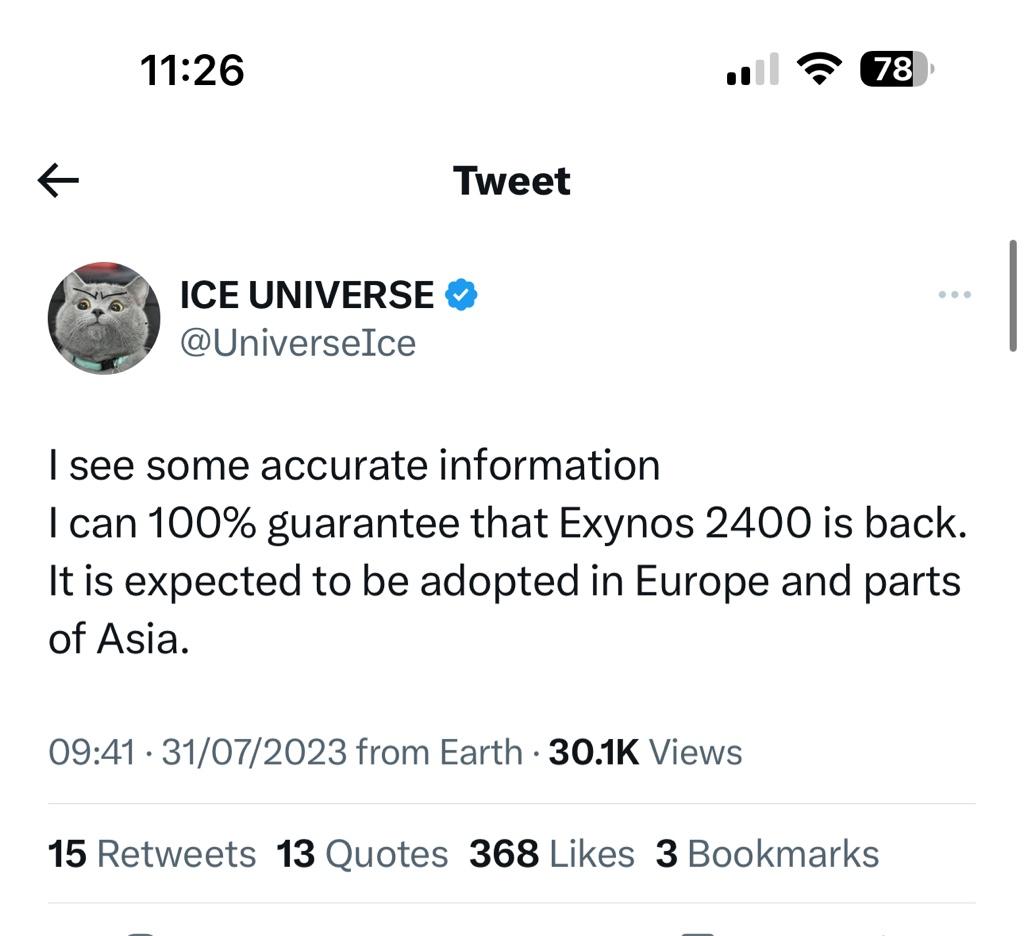Click the tweet text about Exynos 2400
Screen dimensions: 1024x936
coord(508,551)
